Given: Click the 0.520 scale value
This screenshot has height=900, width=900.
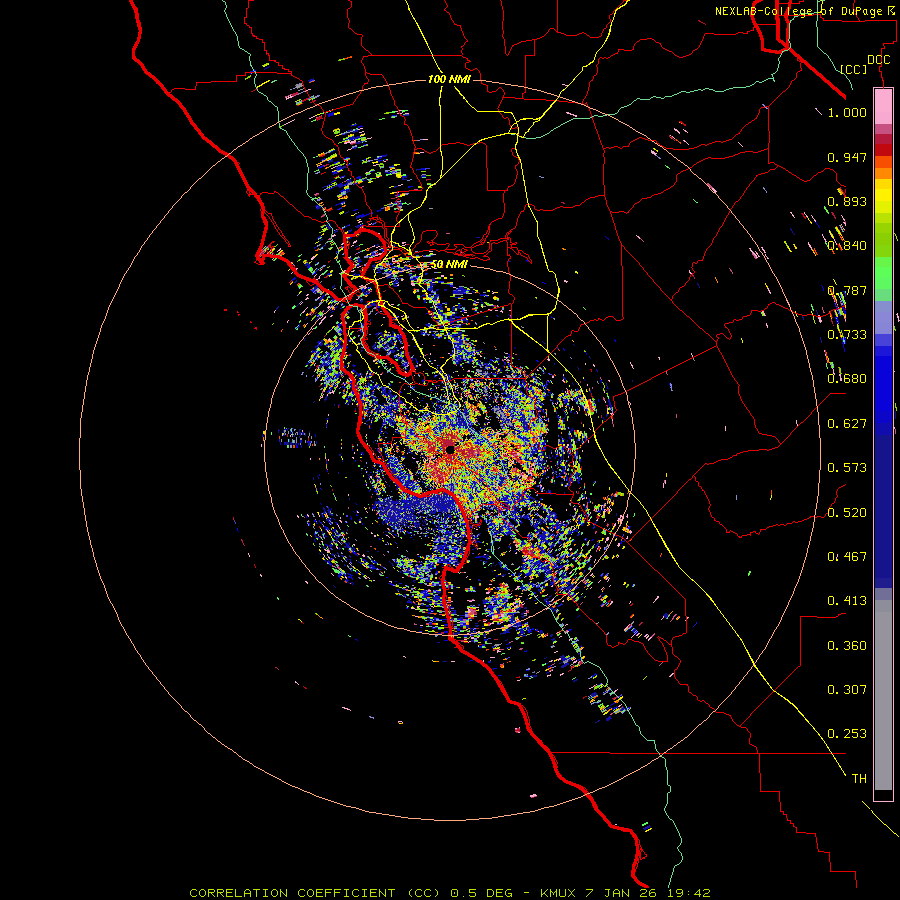Looking at the screenshot, I should pyautogui.click(x=847, y=513).
